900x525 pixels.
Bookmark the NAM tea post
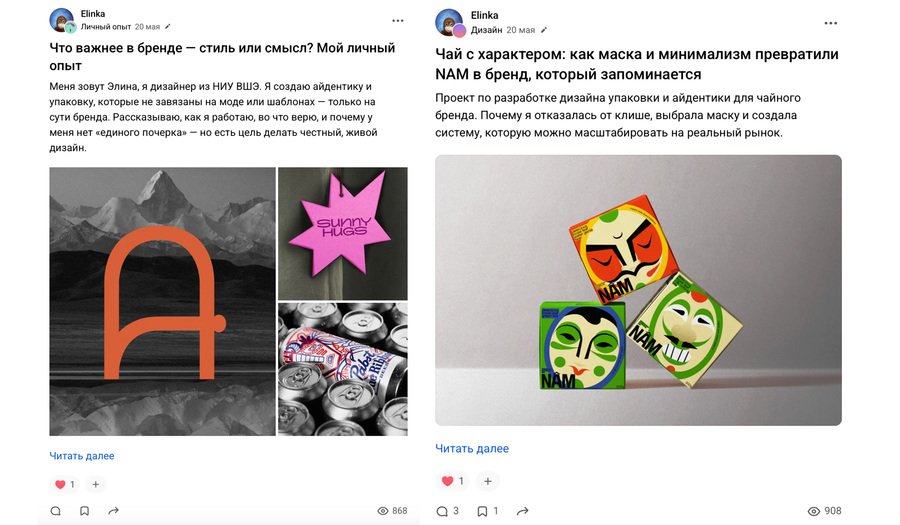(x=487, y=511)
